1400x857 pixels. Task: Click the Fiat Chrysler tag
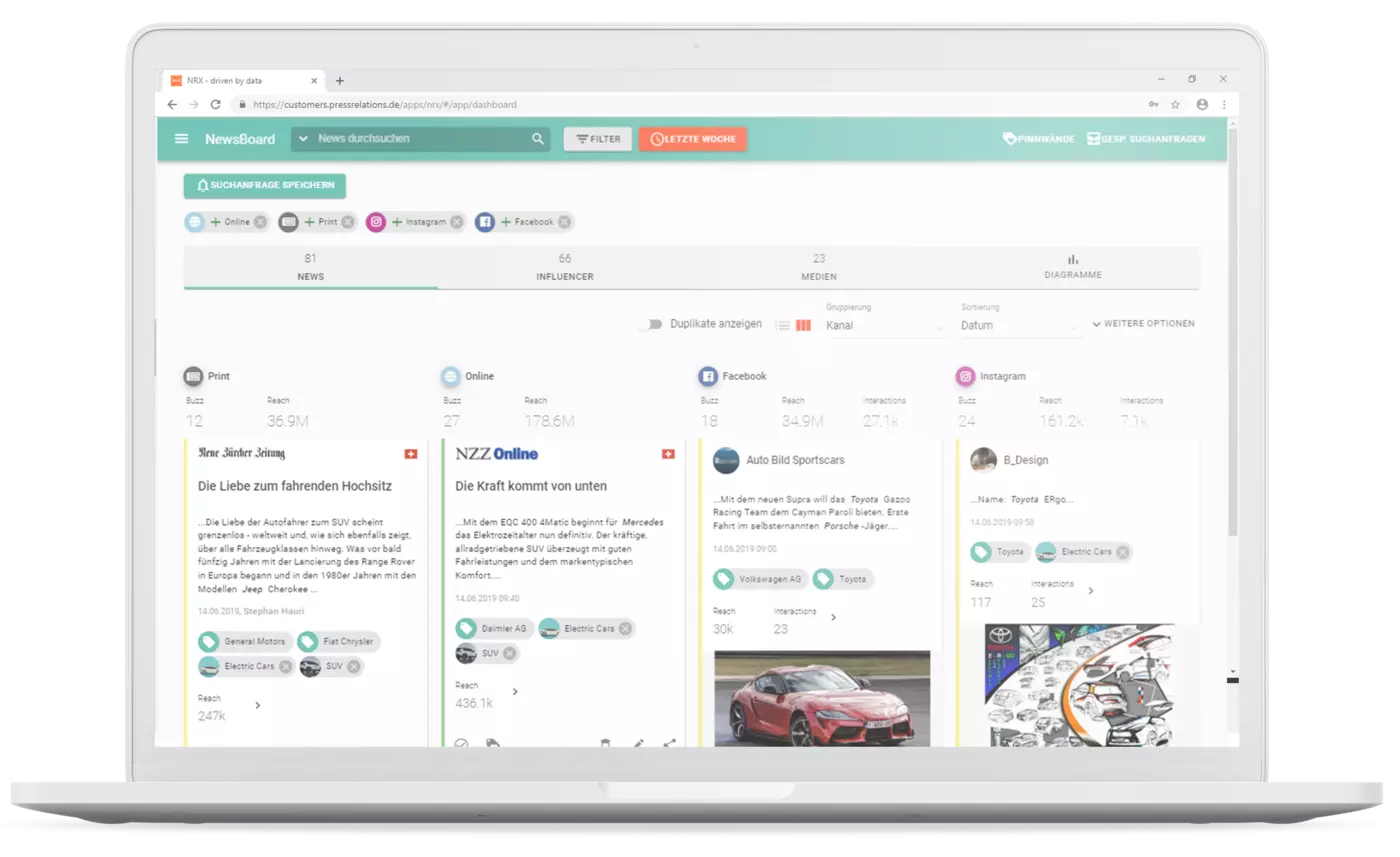(339, 642)
